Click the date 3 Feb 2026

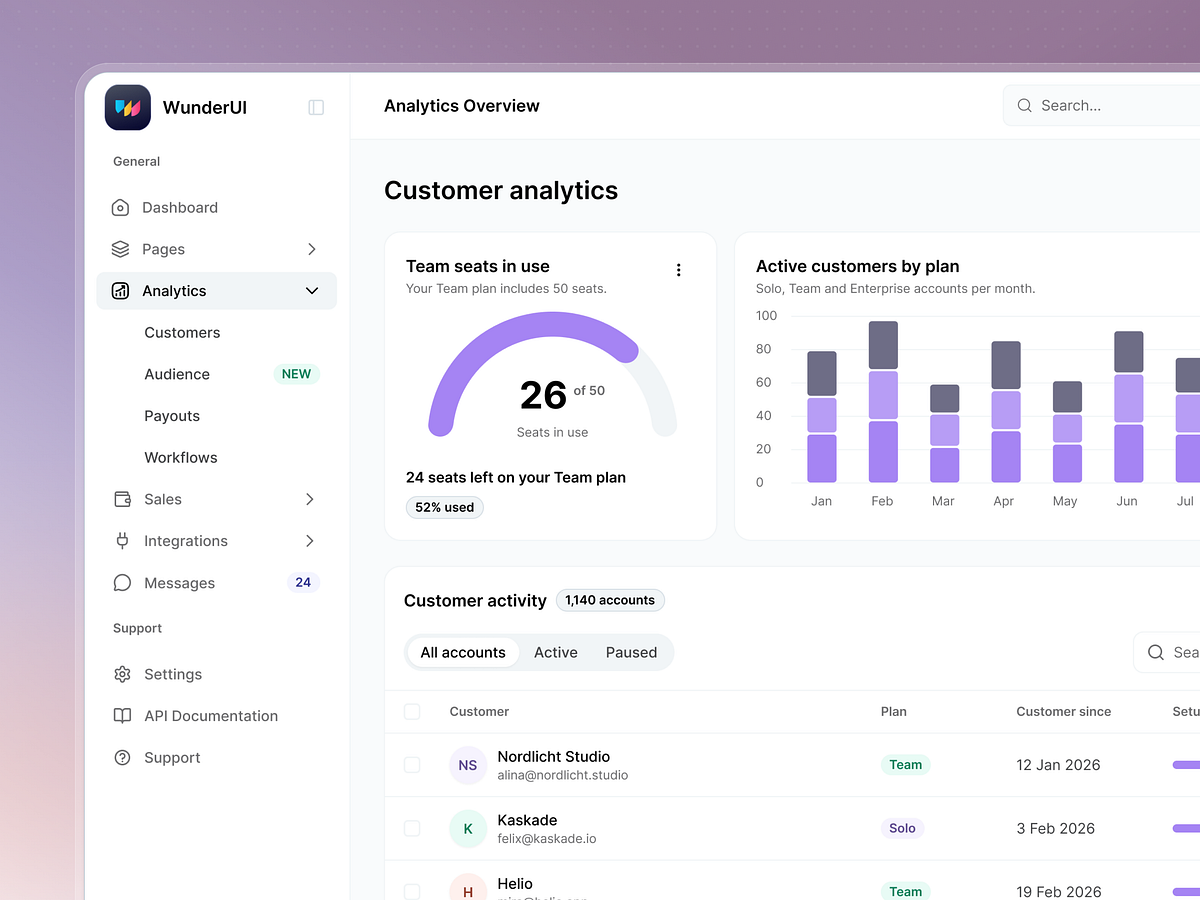pos(1056,828)
